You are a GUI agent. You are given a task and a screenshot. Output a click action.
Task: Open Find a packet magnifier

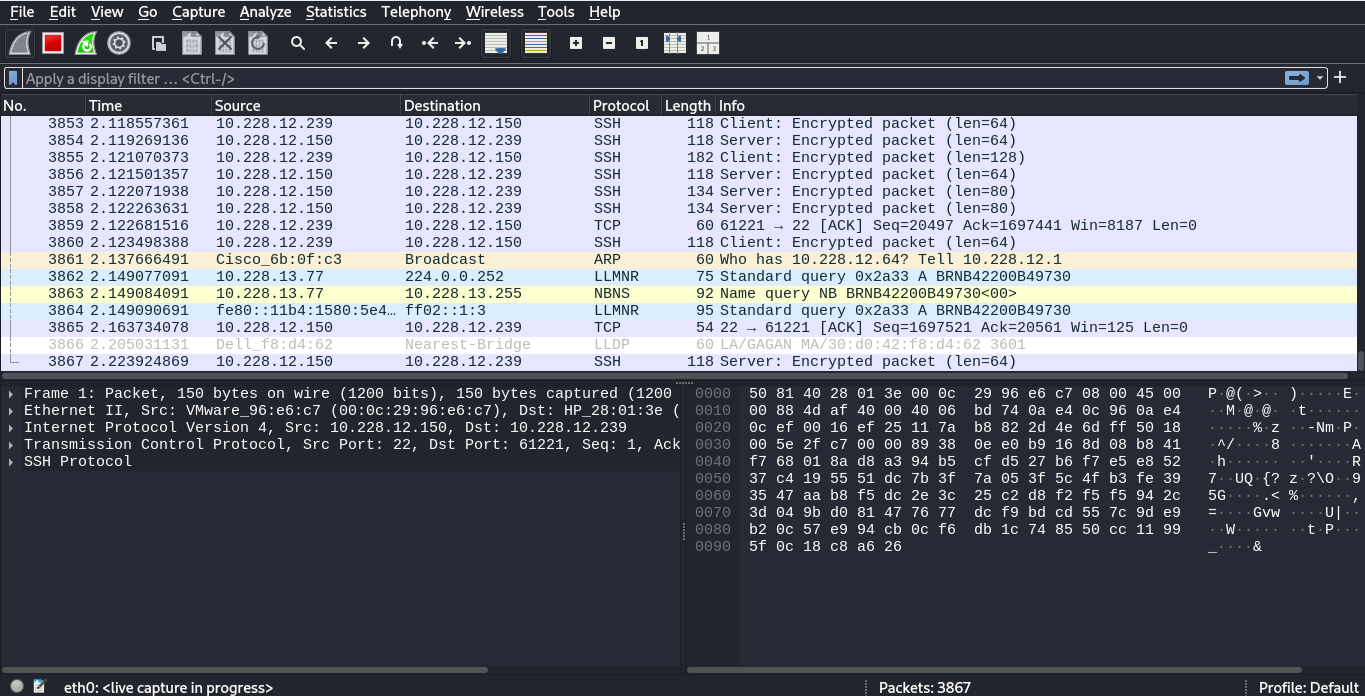tap(298, 43)
